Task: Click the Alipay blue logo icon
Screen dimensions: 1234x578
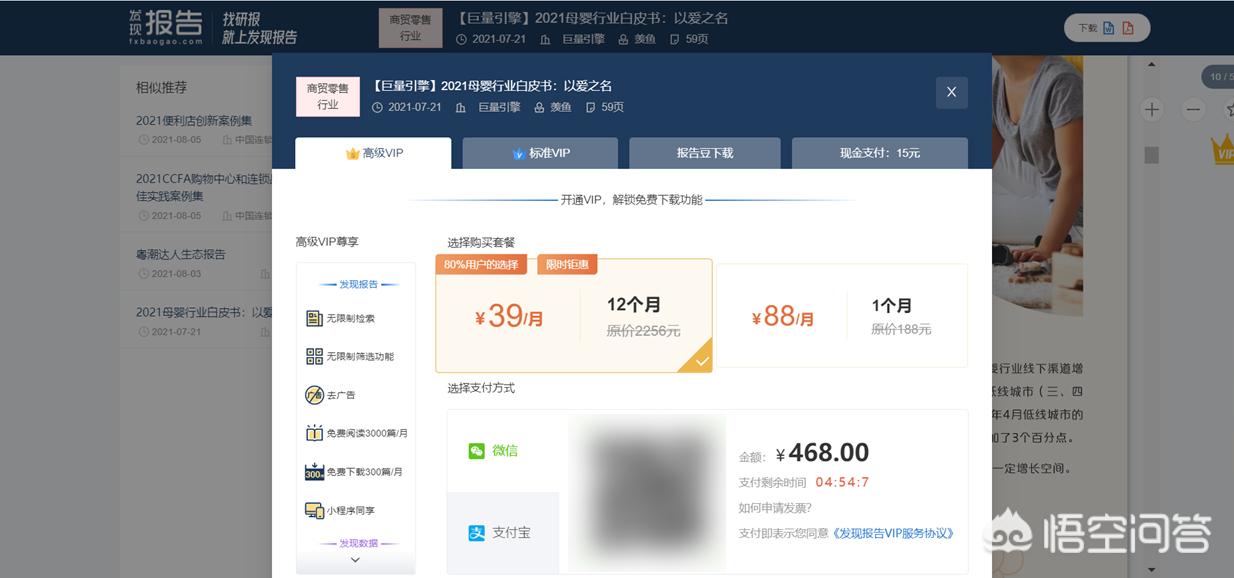Action: (x=477, y=533)
